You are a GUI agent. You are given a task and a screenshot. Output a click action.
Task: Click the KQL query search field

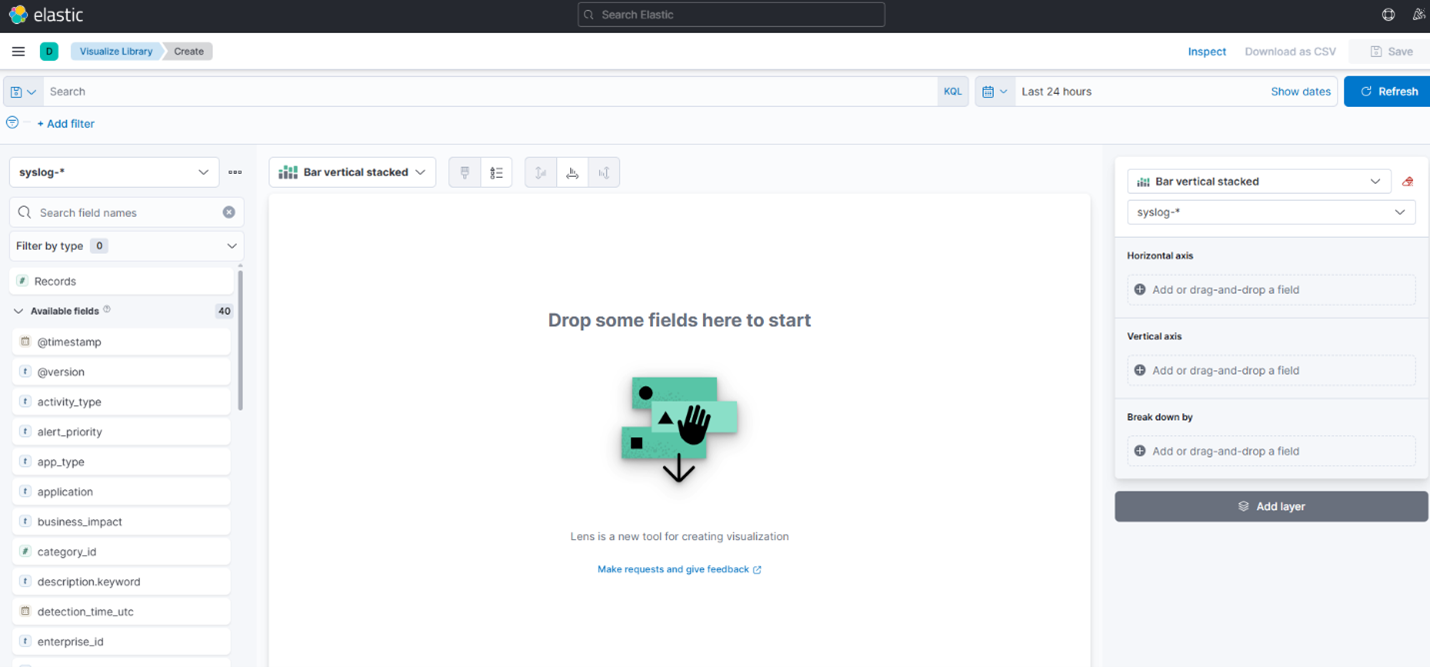pyautogui.click(x=490, y=91)
